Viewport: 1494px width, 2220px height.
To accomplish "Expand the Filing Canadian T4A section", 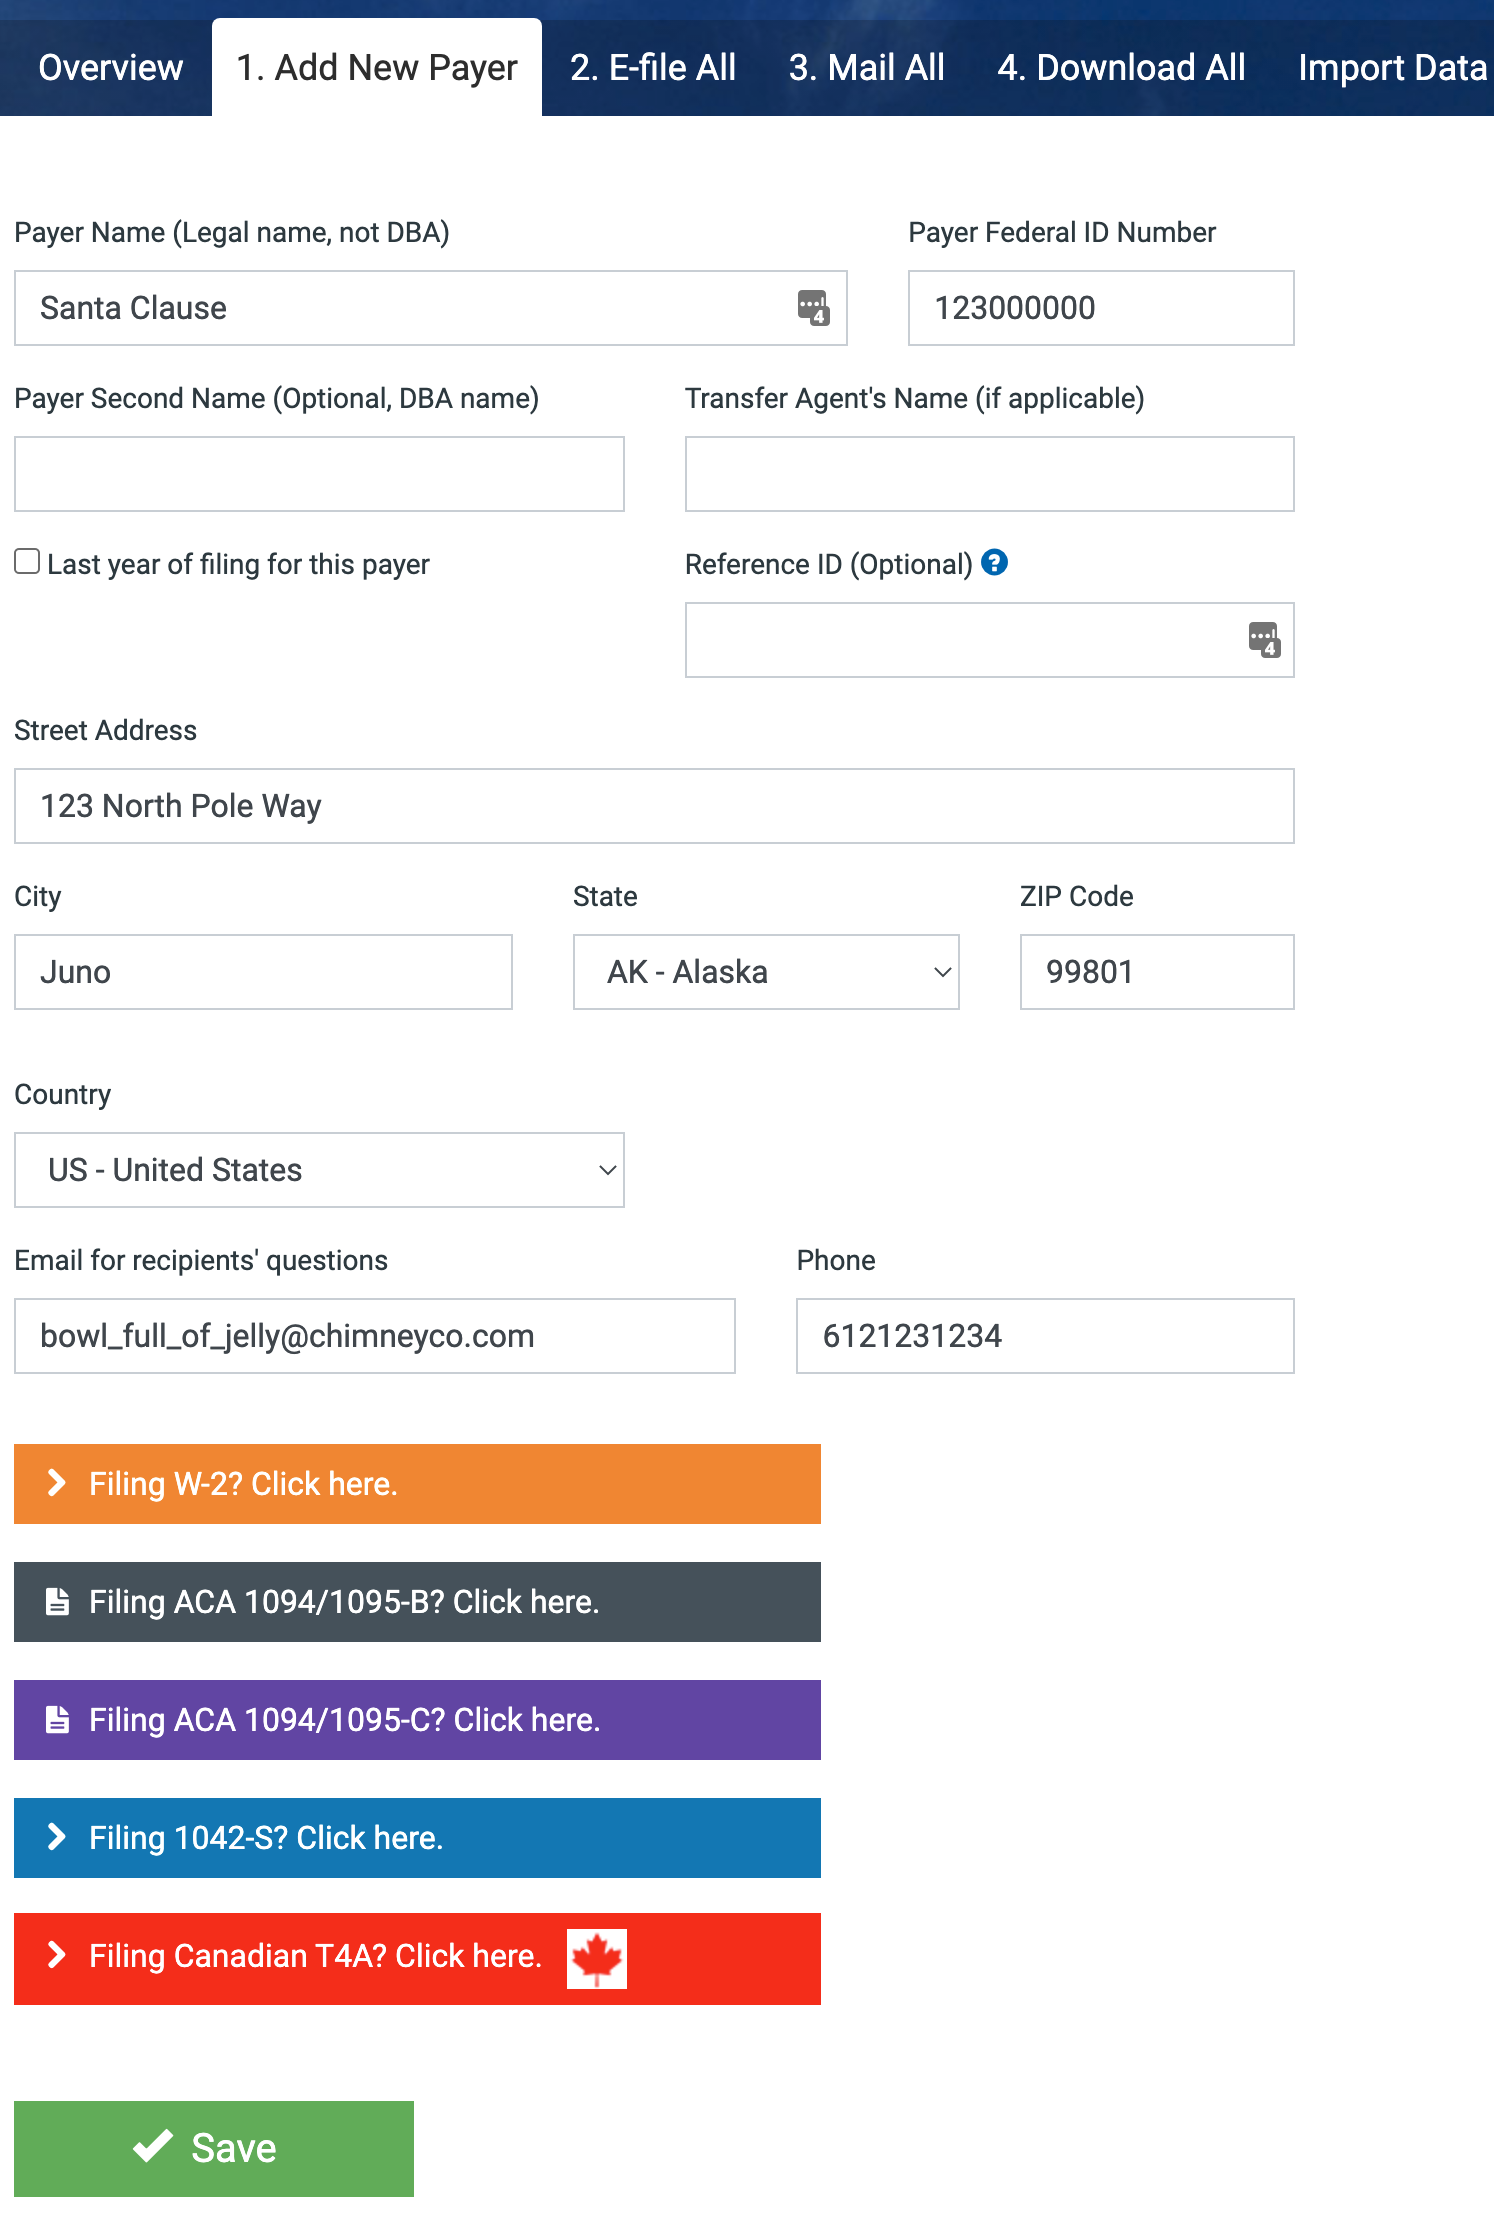I will coord(417,1958).
